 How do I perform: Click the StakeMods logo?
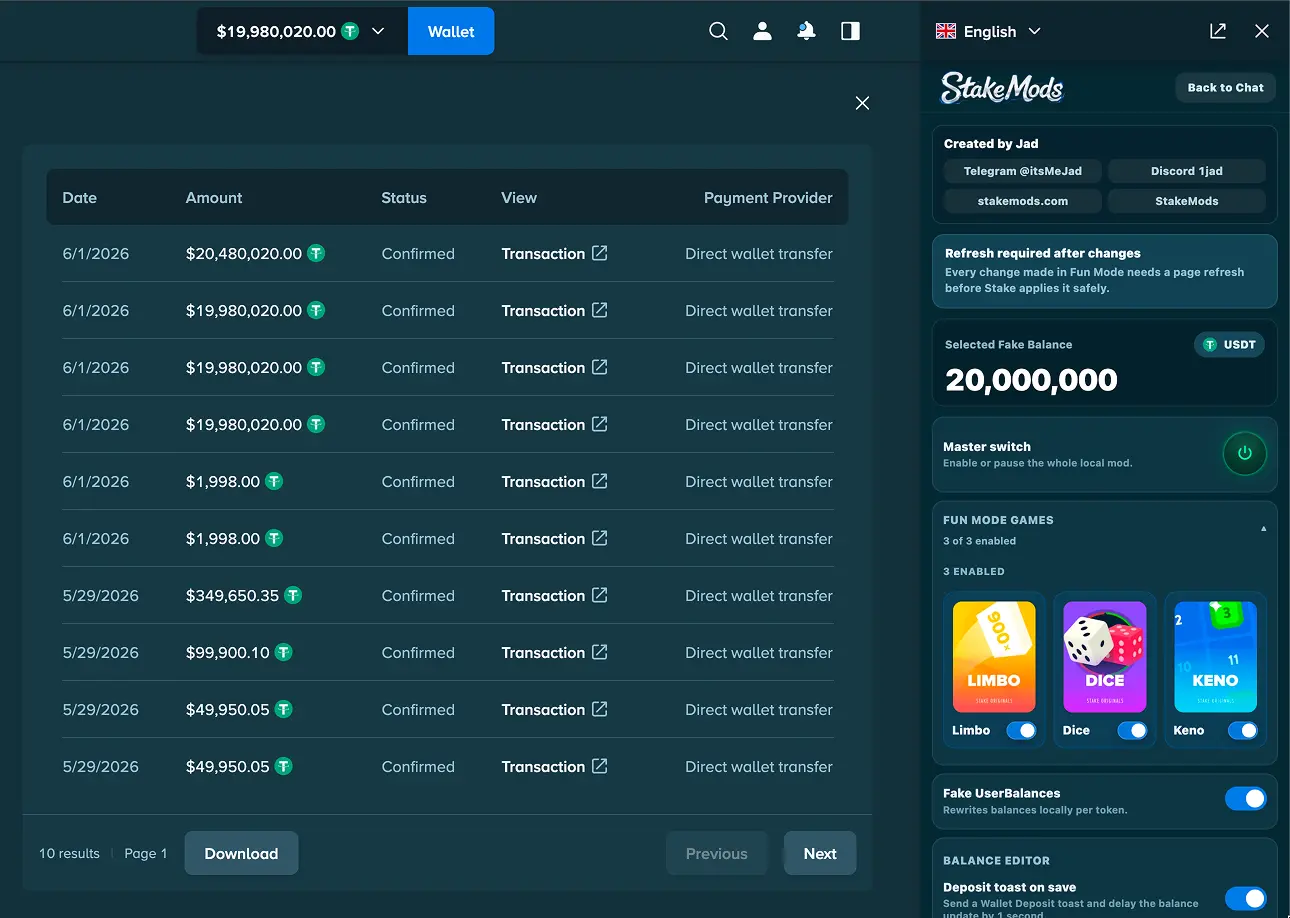tap(1002, 88)
